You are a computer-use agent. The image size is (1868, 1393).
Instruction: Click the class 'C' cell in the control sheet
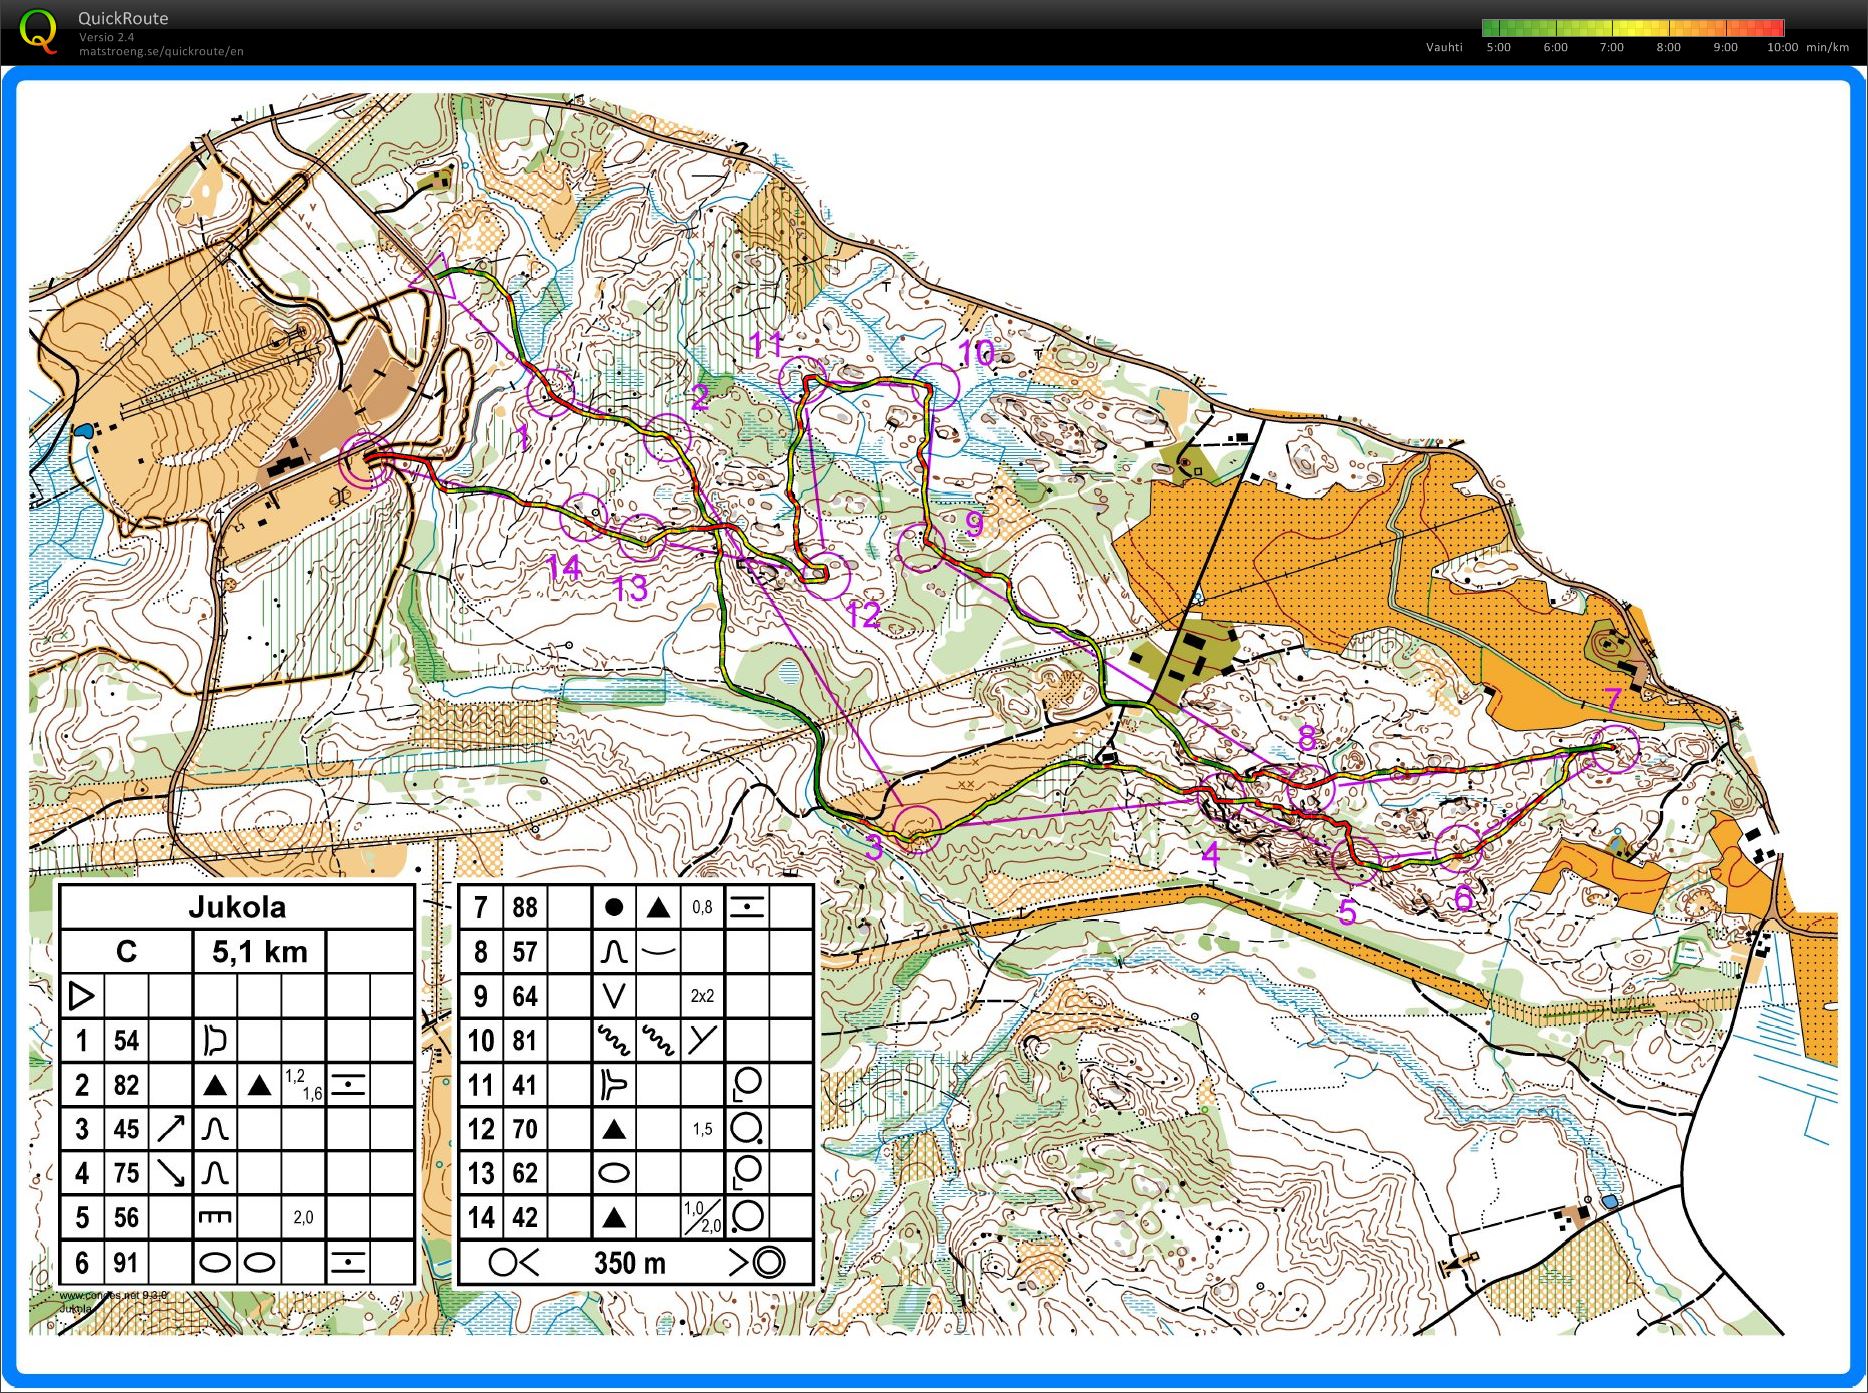point(126,951)
